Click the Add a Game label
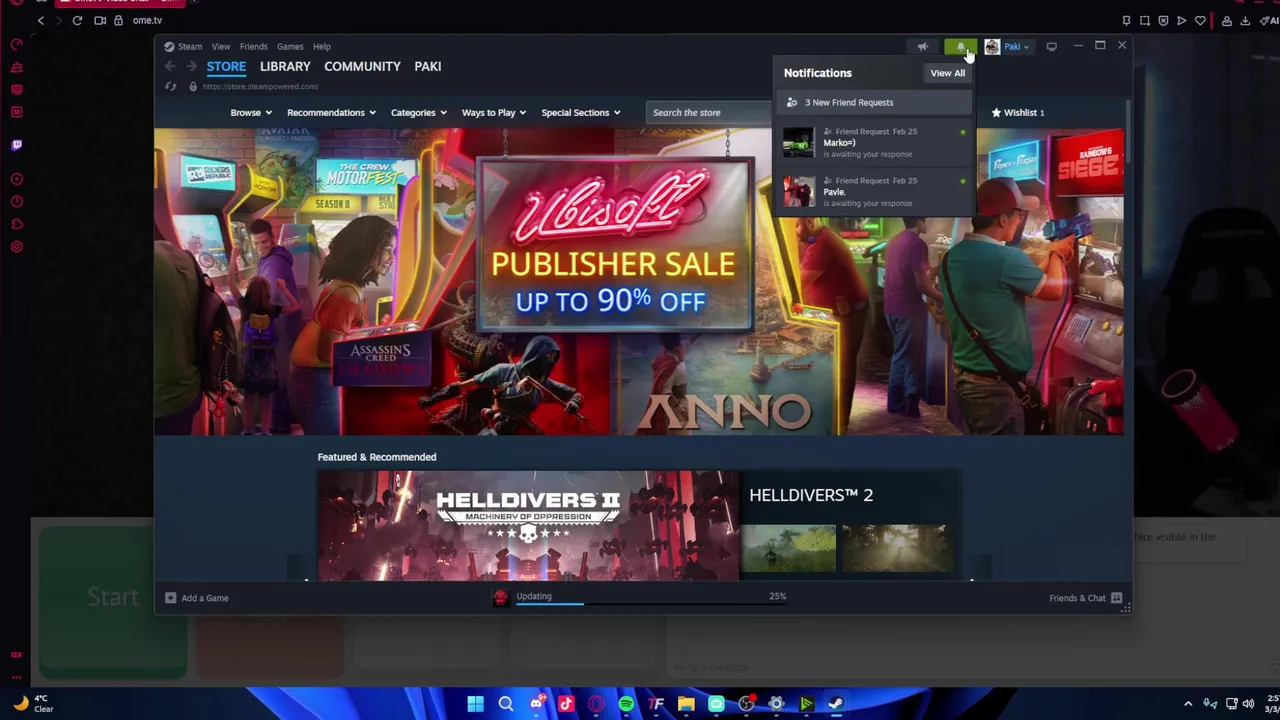 [x=205, y=598]
